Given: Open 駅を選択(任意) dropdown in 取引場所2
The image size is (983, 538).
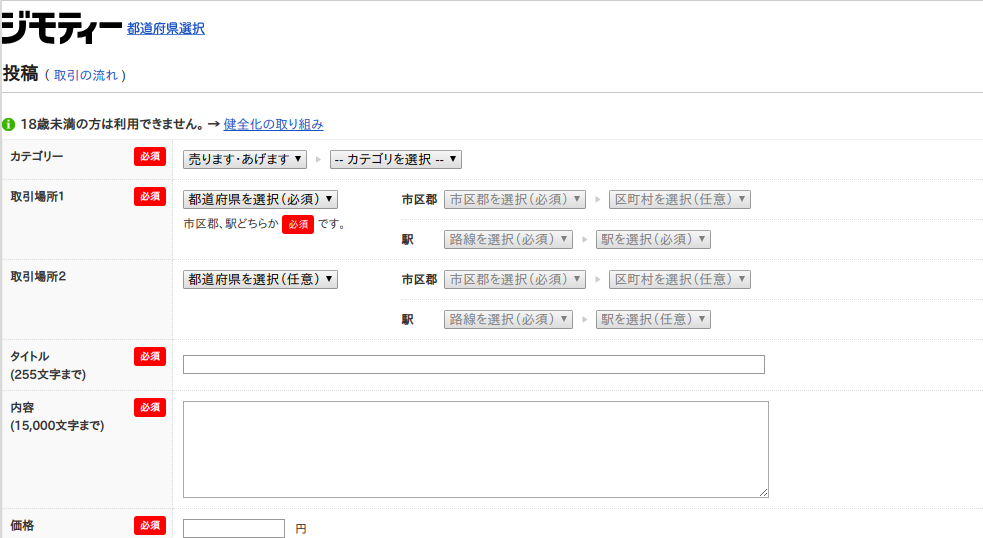Looking at the screenshot, I should (653, 319).
